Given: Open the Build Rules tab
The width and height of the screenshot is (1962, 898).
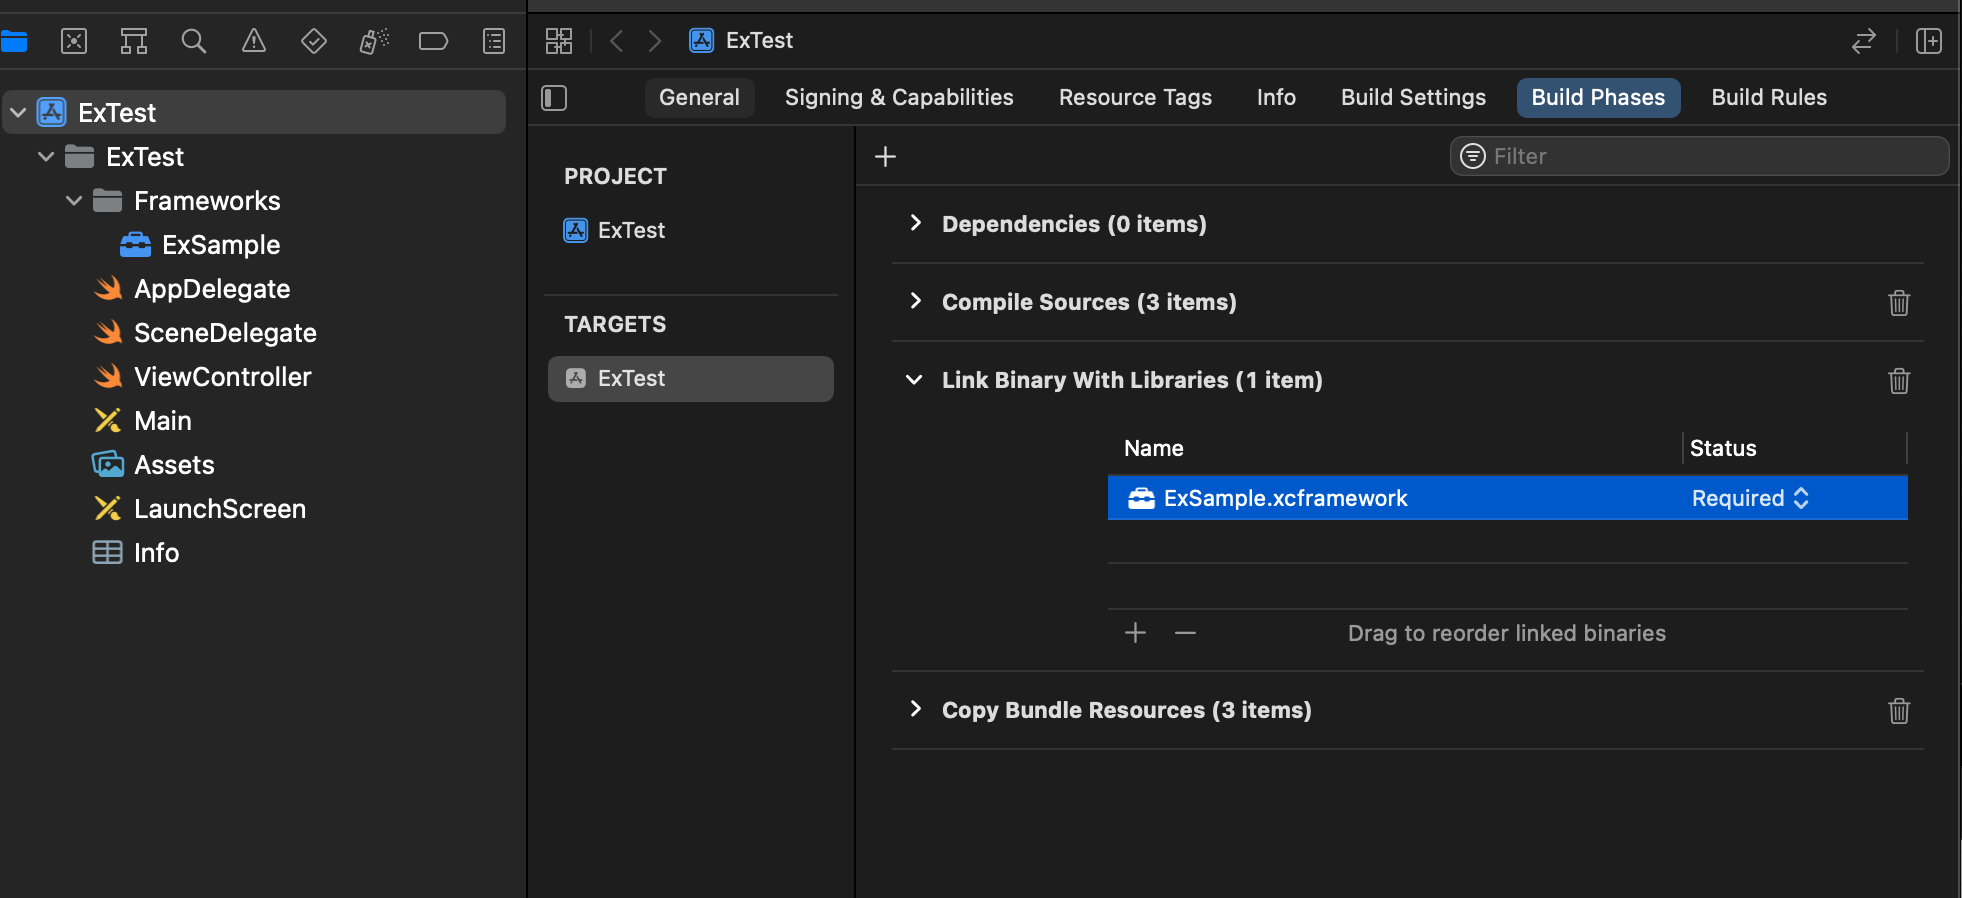Looking at the screenshot, I should point(1769,98).
